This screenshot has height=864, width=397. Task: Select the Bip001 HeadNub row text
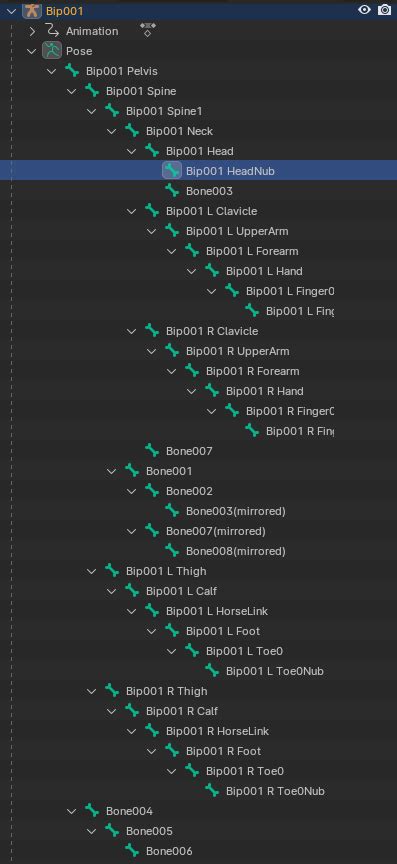point(230,171)
